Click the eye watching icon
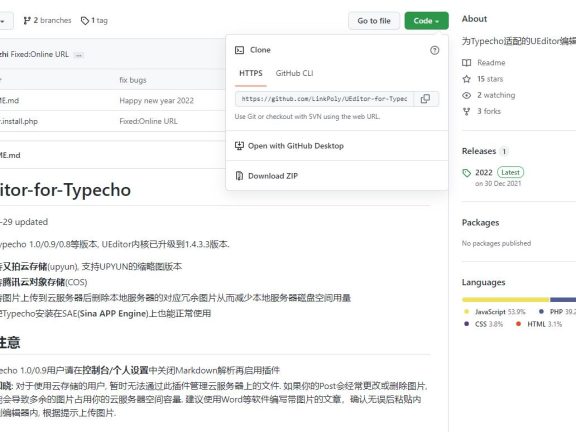 [x=467, y=96]
